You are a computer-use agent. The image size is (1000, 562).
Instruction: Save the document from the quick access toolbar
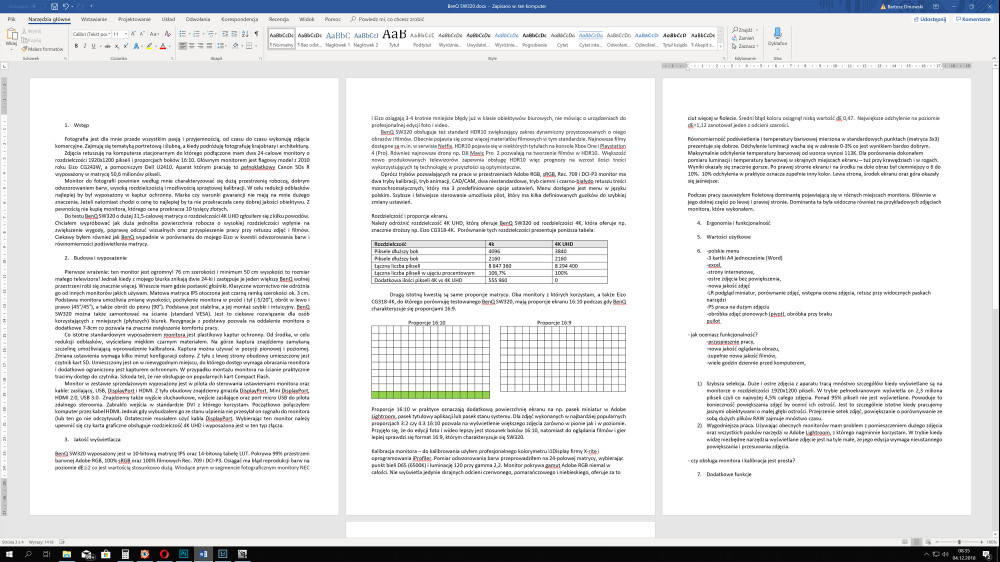pos(54,6)
